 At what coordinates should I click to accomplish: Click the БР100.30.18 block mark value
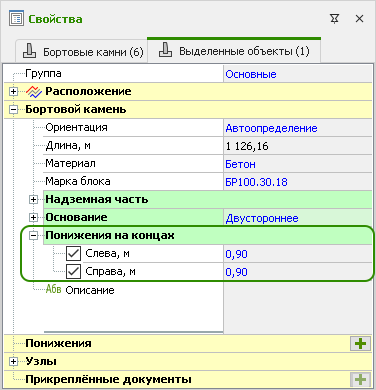pyautogui.click(x=256, y=182)
